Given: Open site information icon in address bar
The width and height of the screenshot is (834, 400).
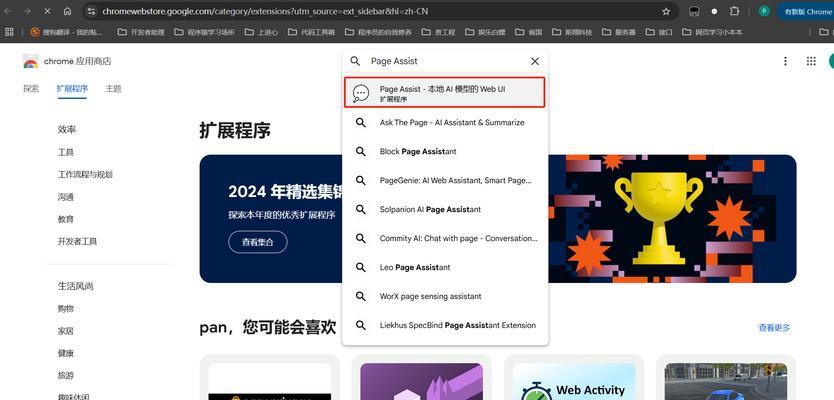Looking at the screenshot, I should [x=91, y=11].
